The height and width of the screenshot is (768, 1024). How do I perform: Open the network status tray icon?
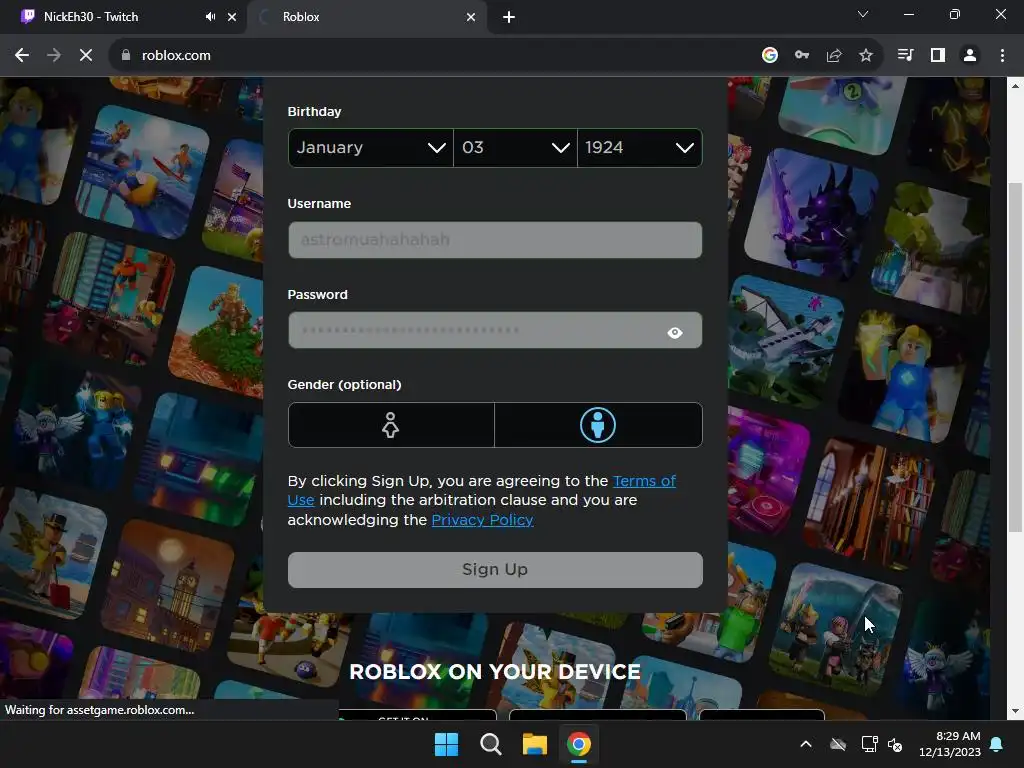click(869, 744)
